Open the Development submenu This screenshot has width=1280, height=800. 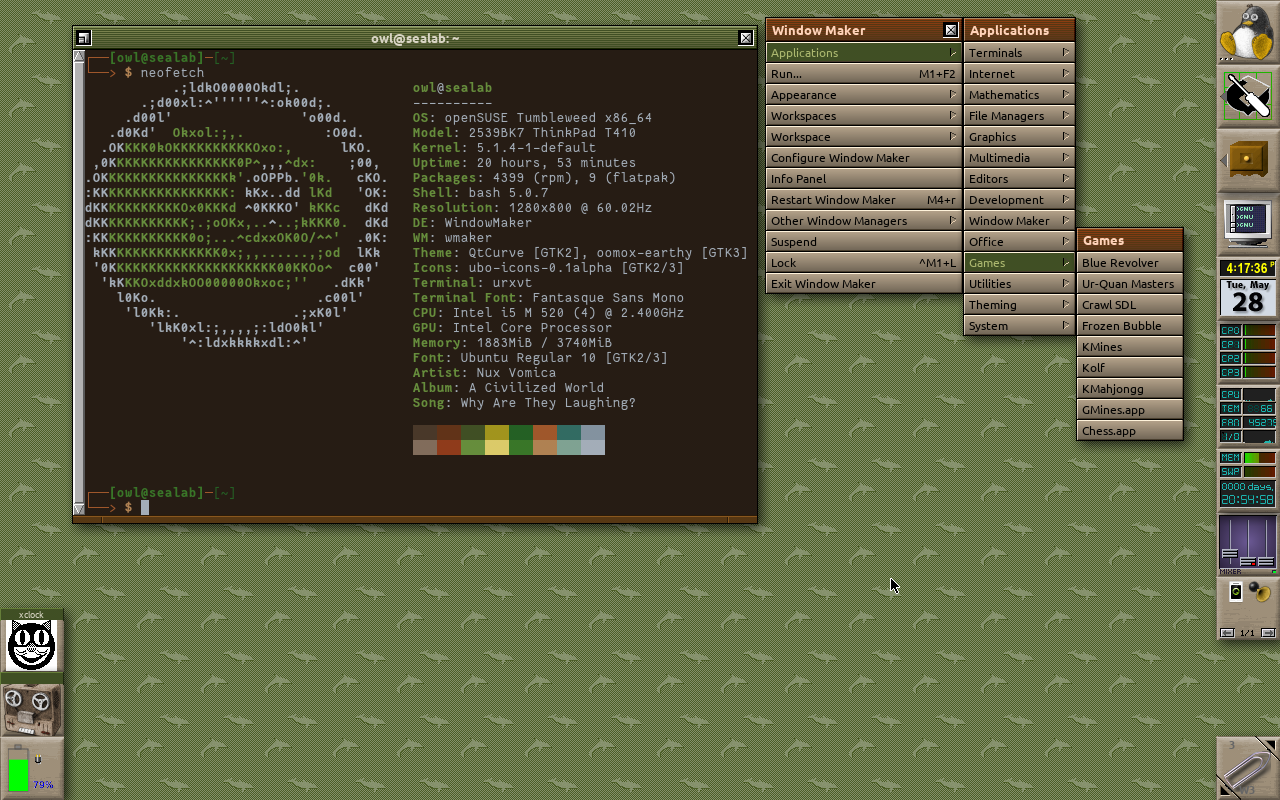click(1019, 199)
